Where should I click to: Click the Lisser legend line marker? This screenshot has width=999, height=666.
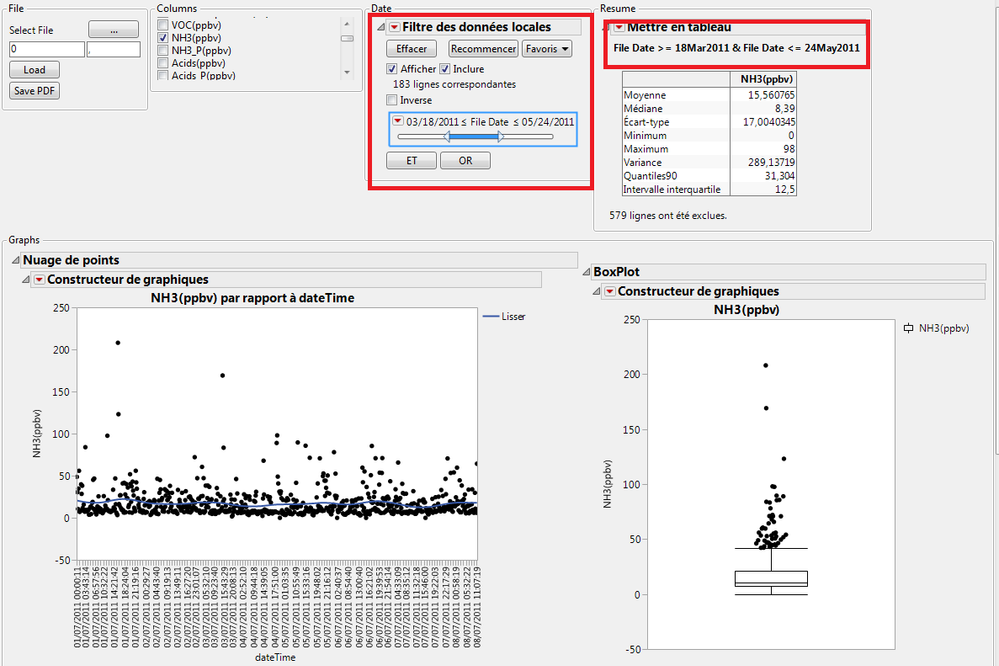click(x=491, y=316)
